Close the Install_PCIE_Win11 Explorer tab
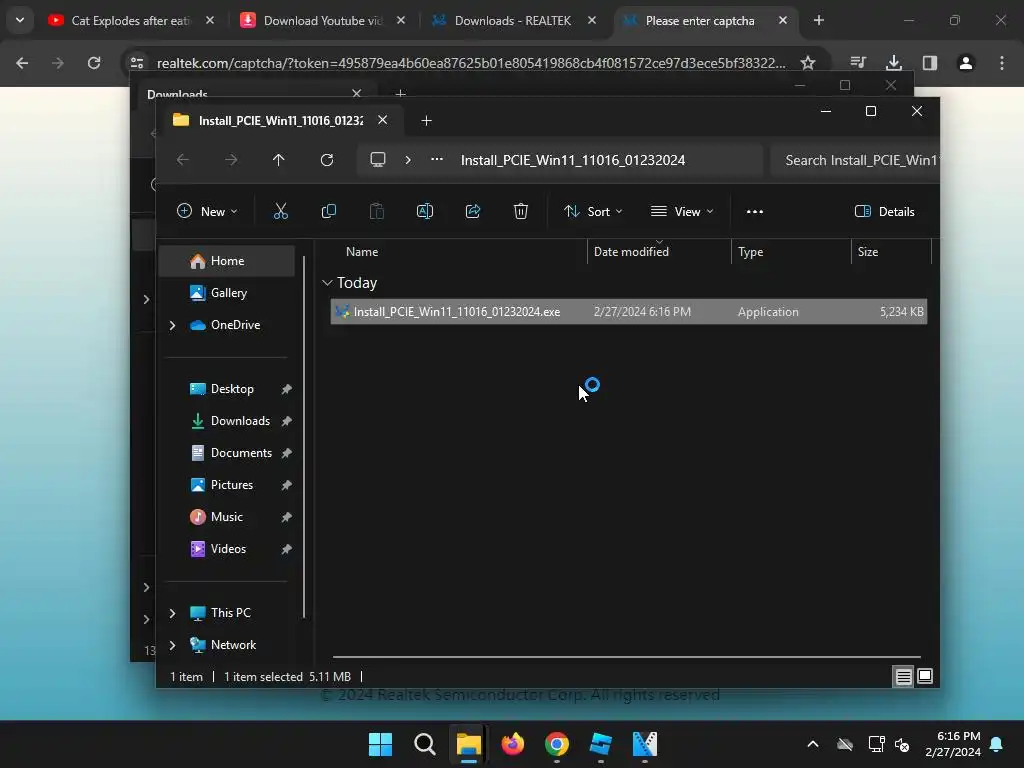 [383, 120]
